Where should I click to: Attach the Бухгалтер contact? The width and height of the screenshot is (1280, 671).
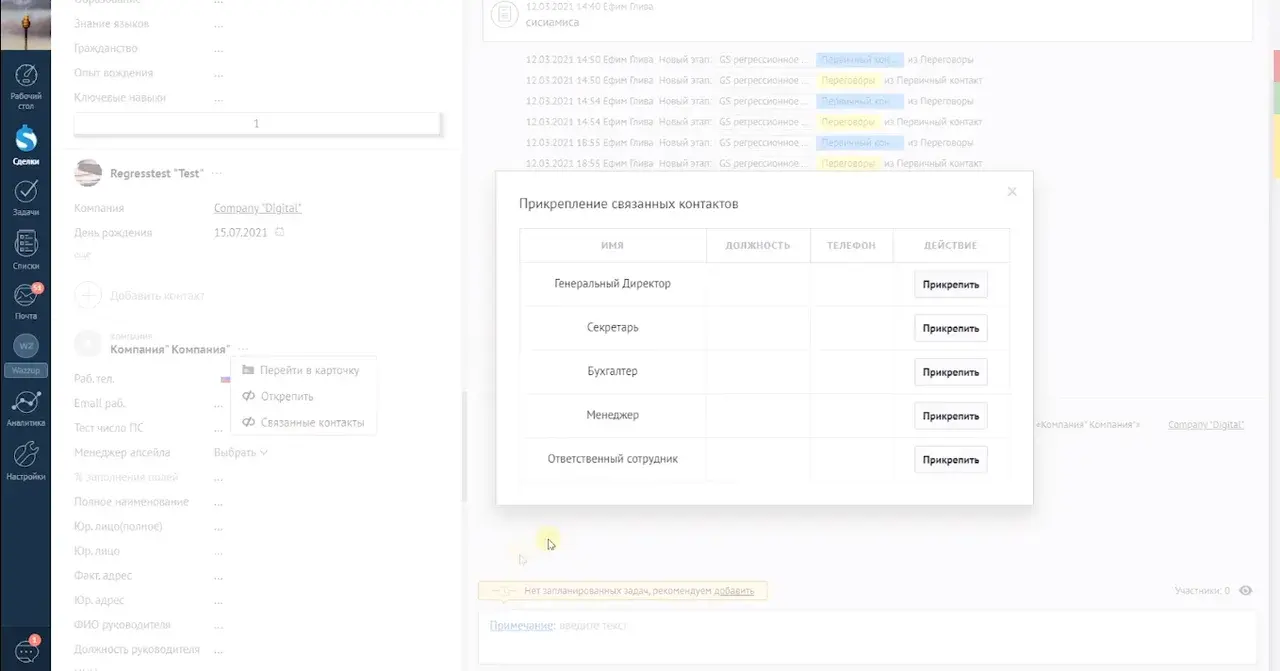(951, 372)
